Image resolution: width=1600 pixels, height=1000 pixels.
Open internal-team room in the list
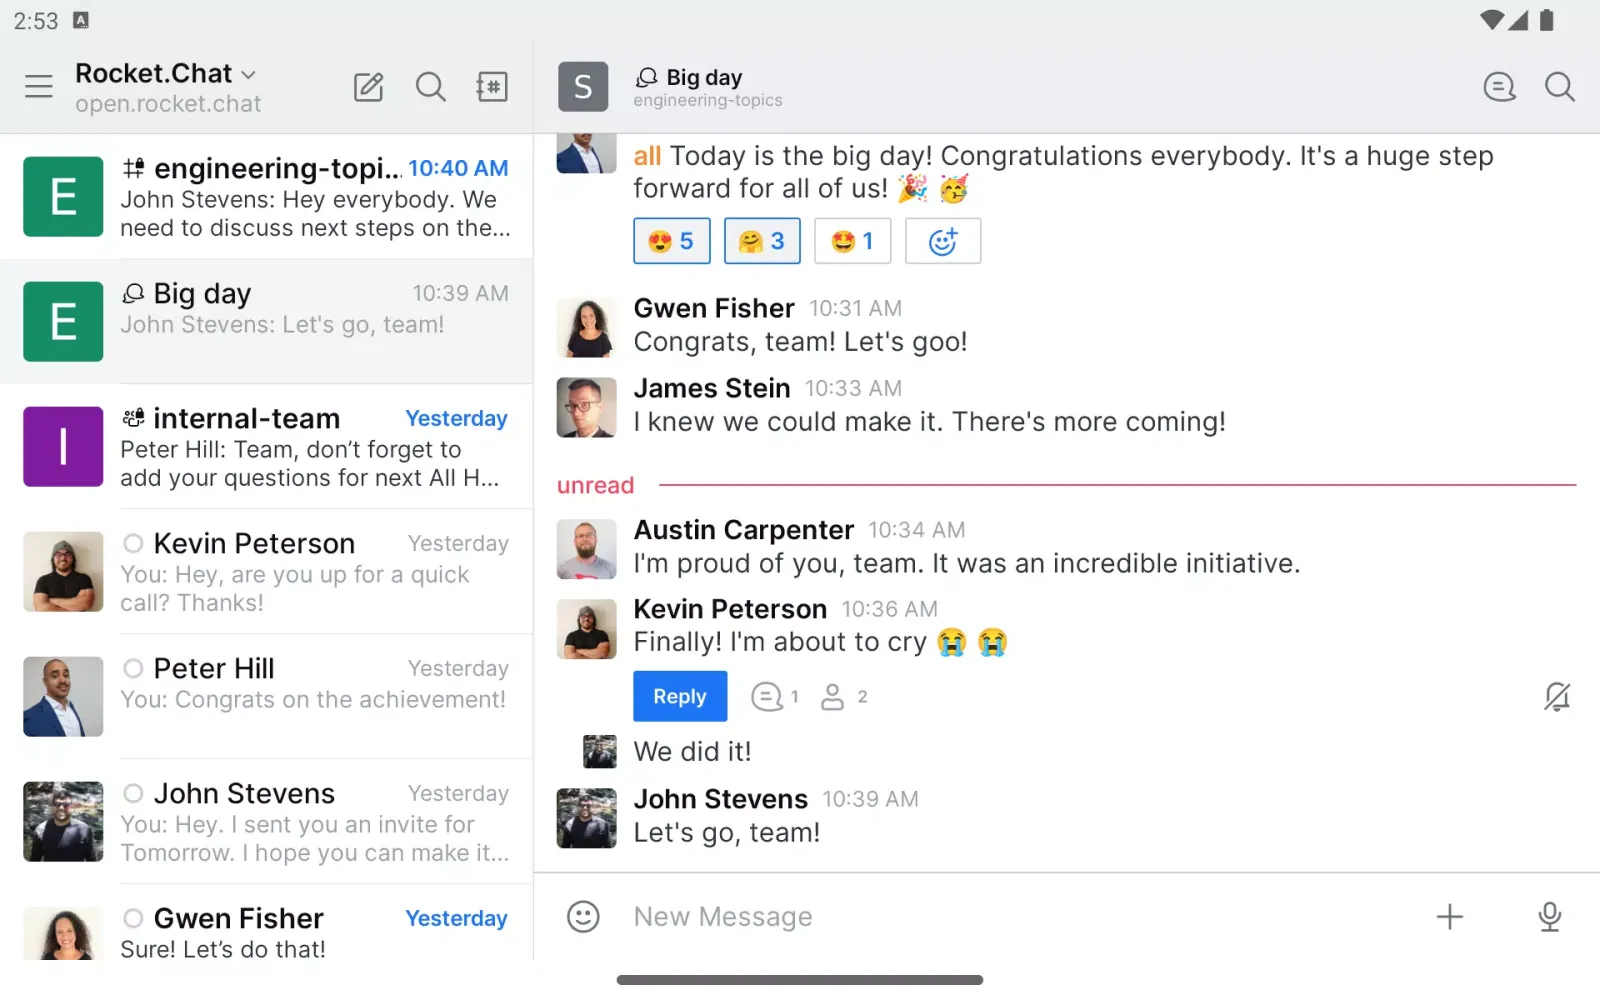pos(266,447)
